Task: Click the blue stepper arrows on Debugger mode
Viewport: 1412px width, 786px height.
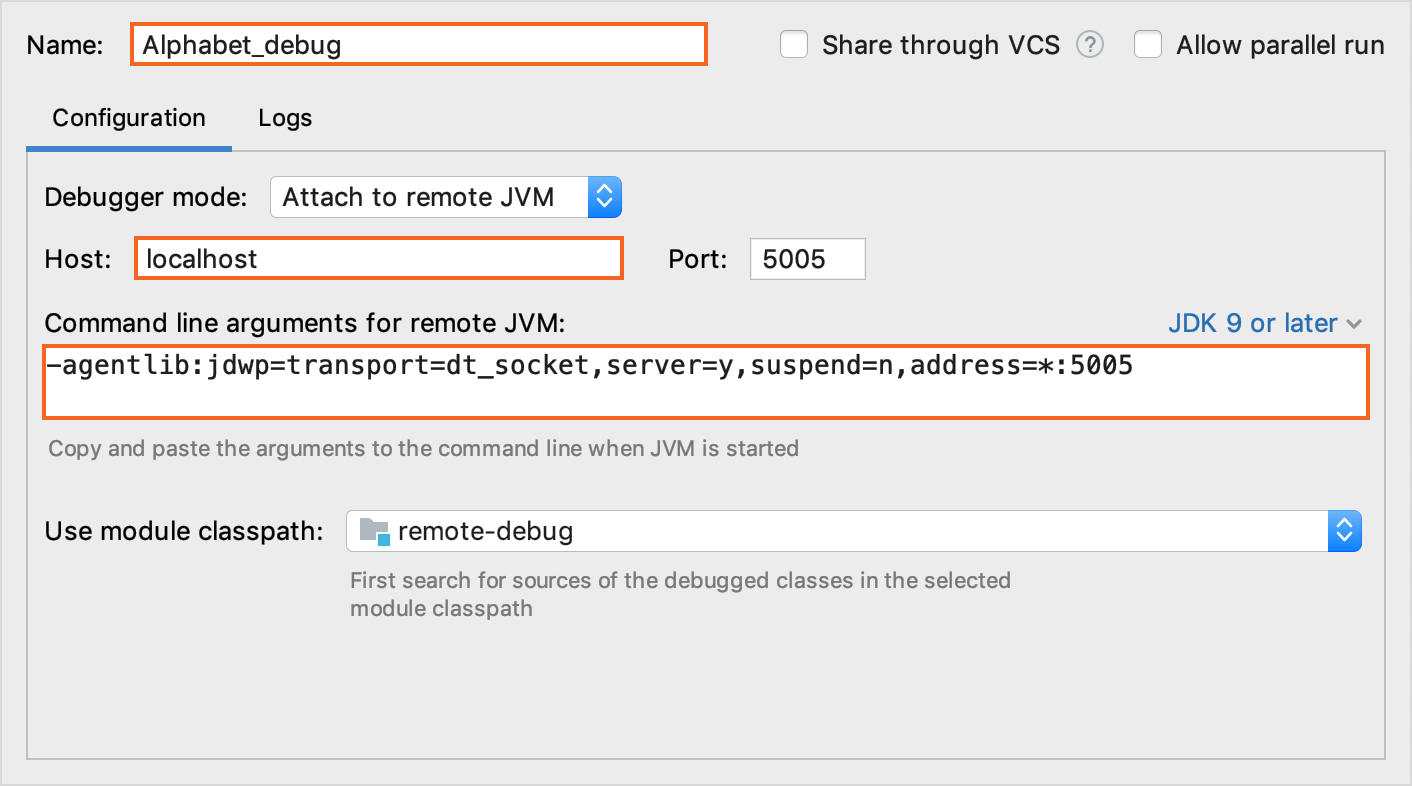Action: click(605, 197)
